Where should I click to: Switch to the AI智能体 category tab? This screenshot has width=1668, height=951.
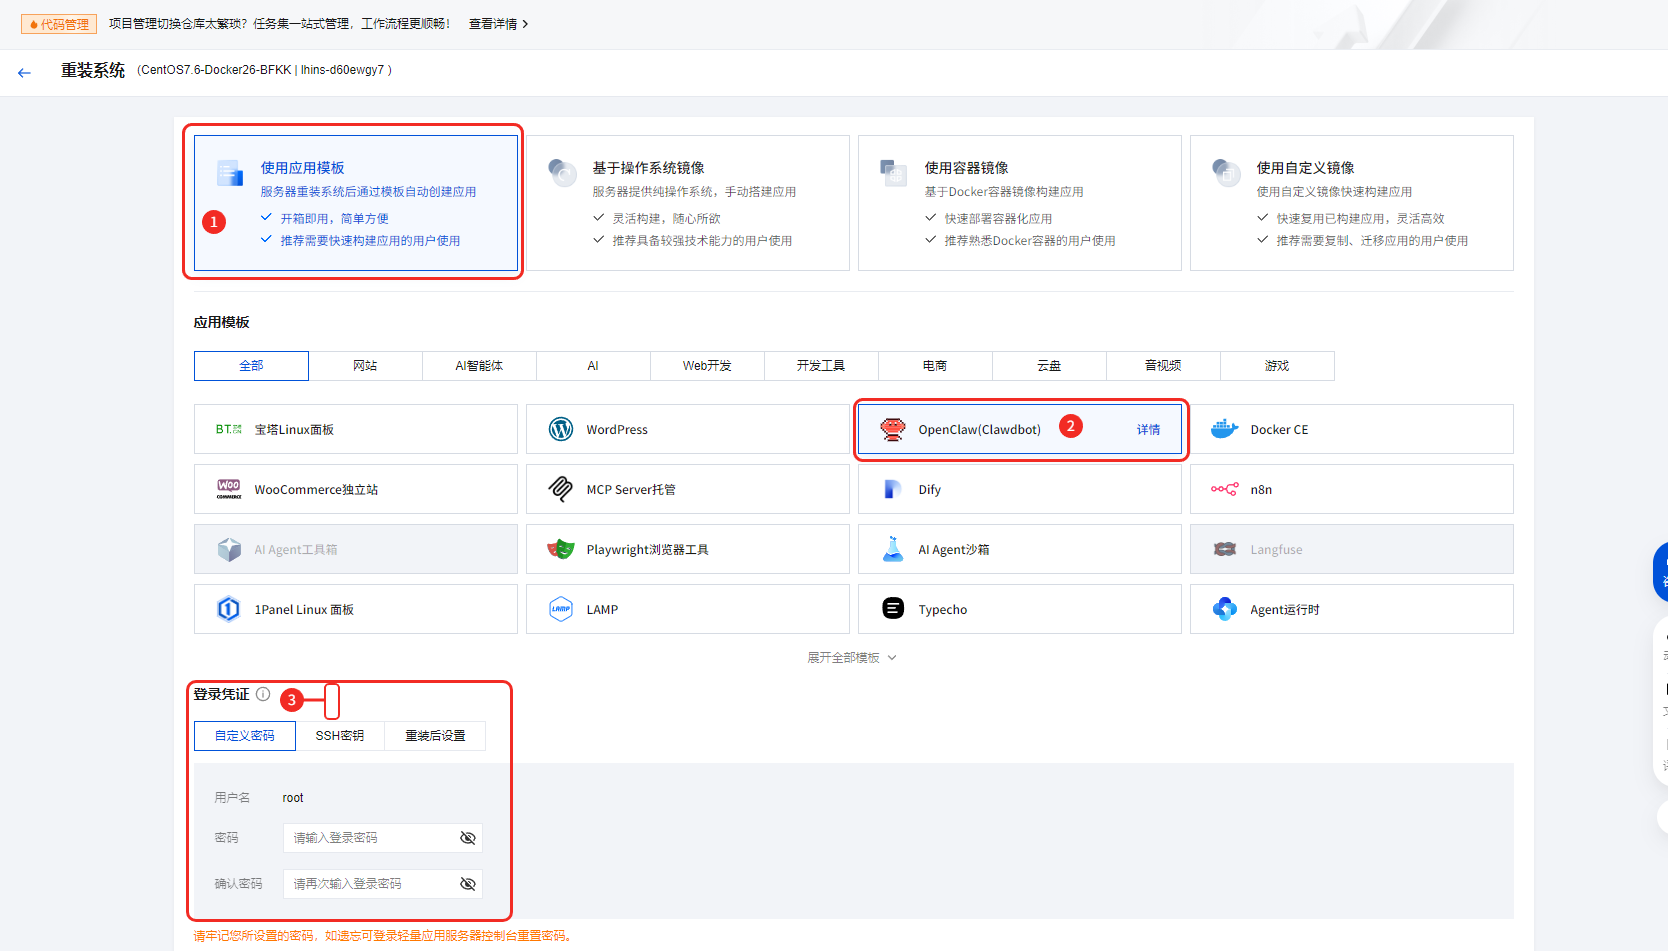(x=479, y=366)
